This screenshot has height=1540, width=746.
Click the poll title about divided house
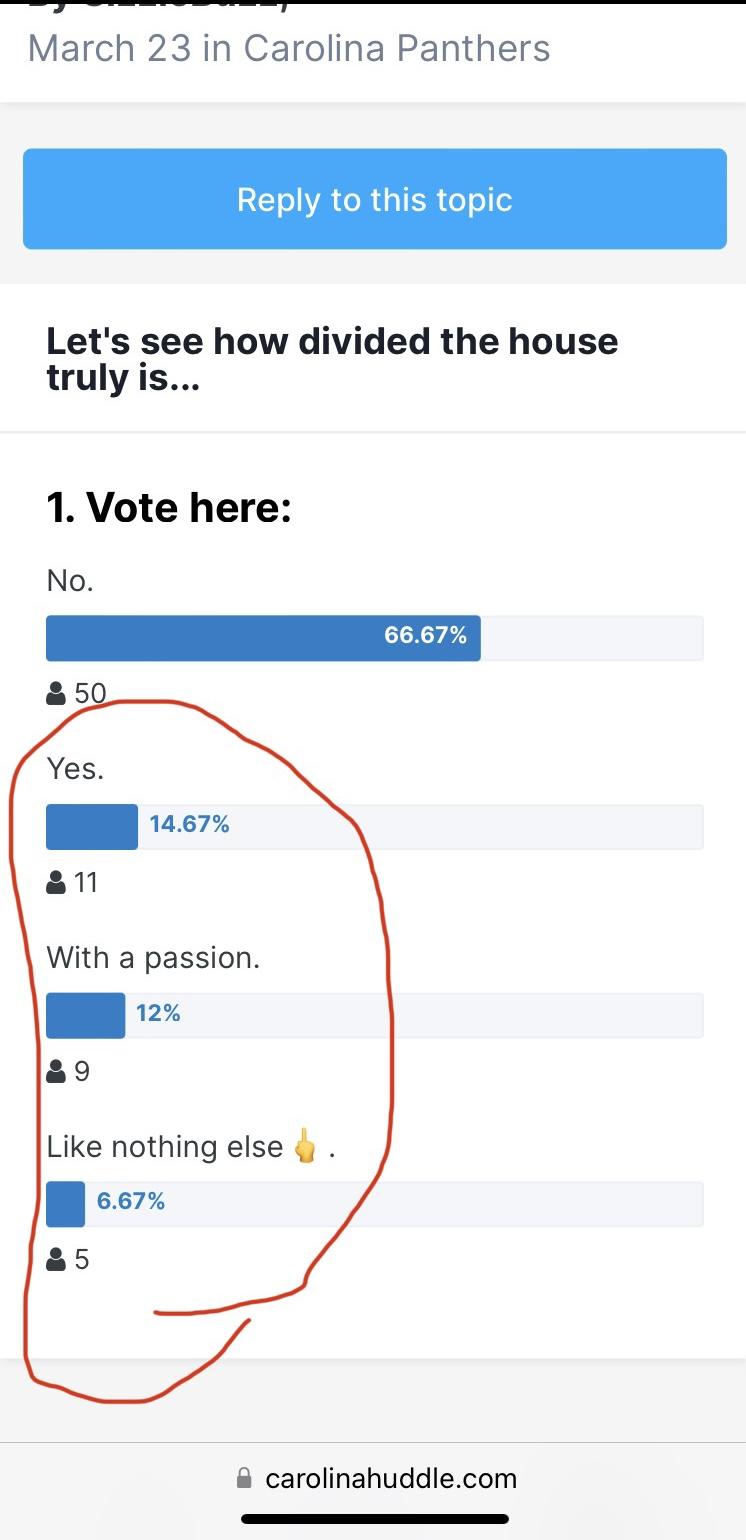[x=332, y=359]
